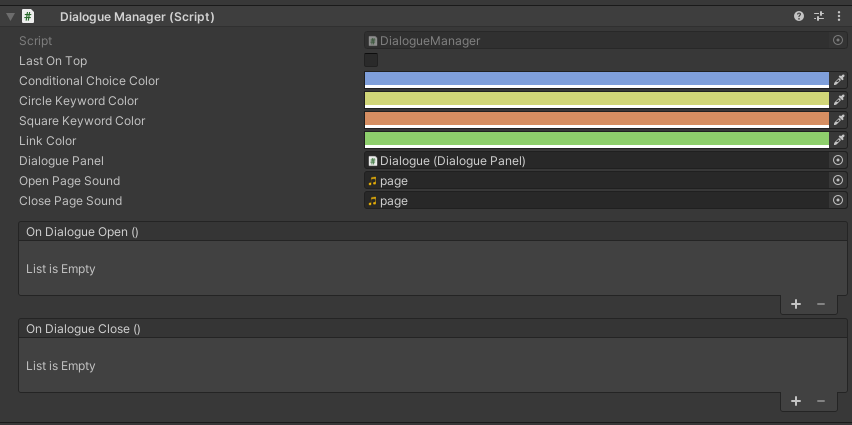Screen dimensions: 852x425
Task: Use eyedropper for Square Keyword Color
Action: point(839,121)
